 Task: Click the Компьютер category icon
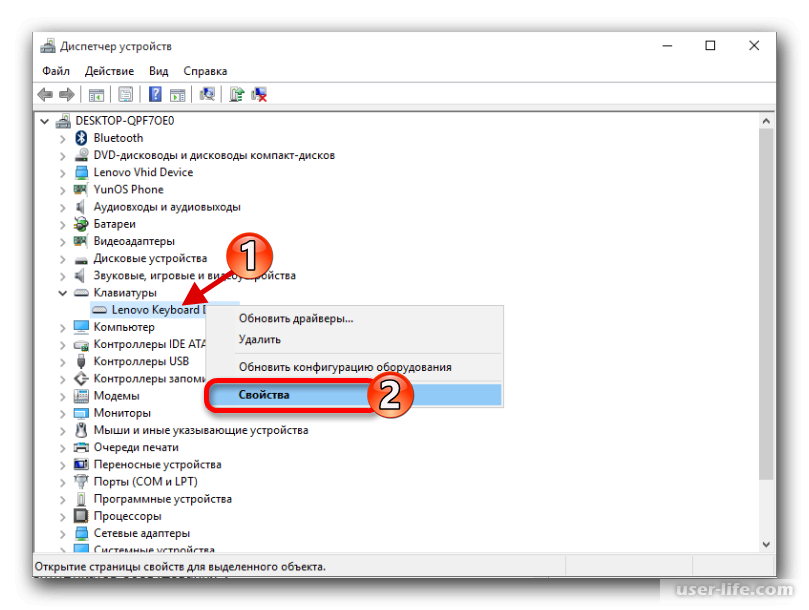pos(81,327)
